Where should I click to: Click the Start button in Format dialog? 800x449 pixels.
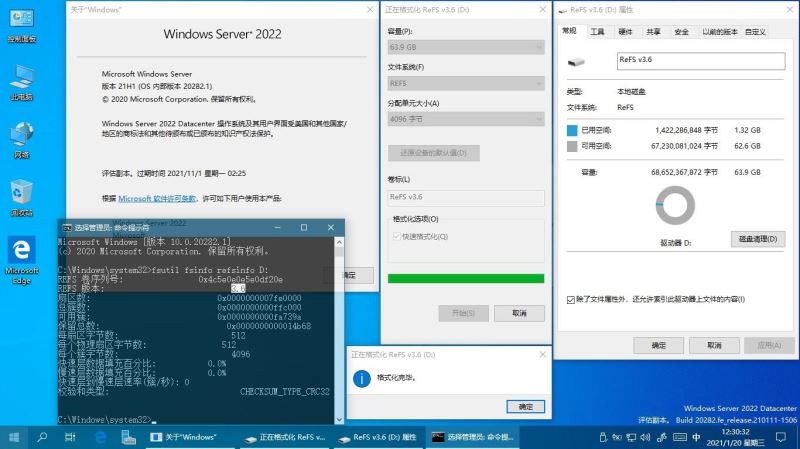463,313
